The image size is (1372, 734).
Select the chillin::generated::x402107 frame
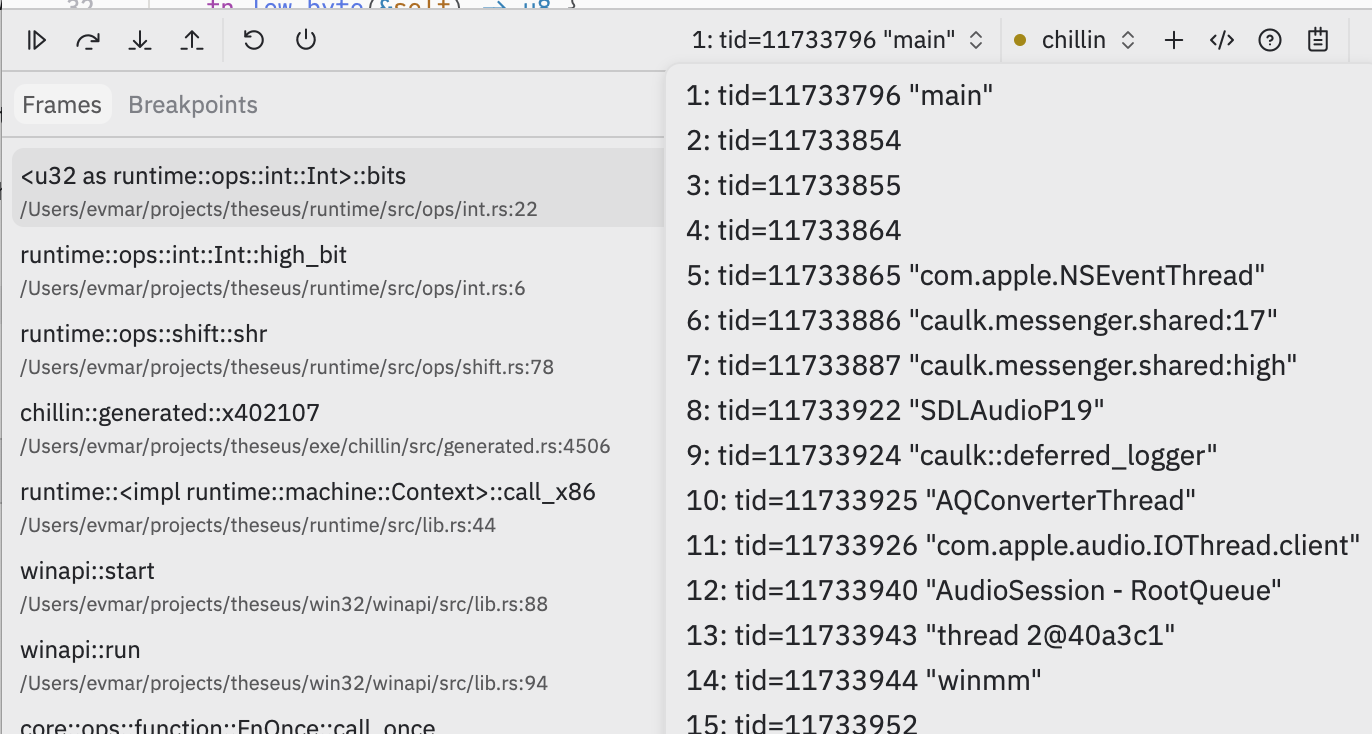pos(338,428)
